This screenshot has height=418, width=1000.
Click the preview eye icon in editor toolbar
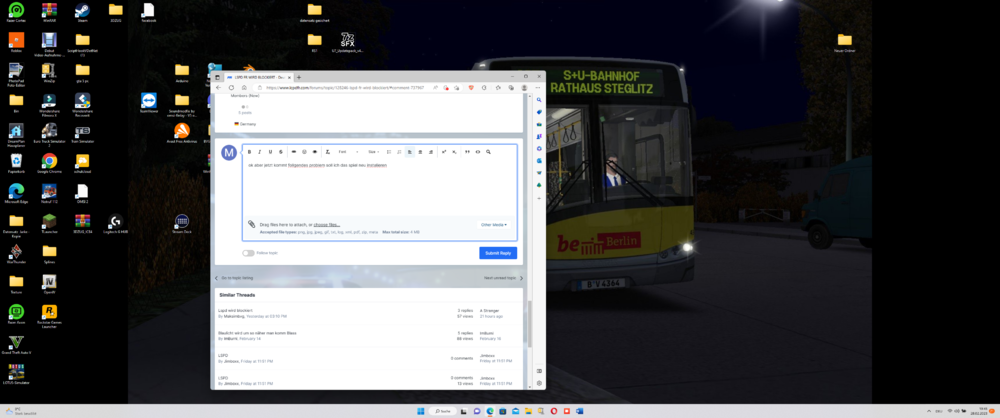[x=478, y=152]
